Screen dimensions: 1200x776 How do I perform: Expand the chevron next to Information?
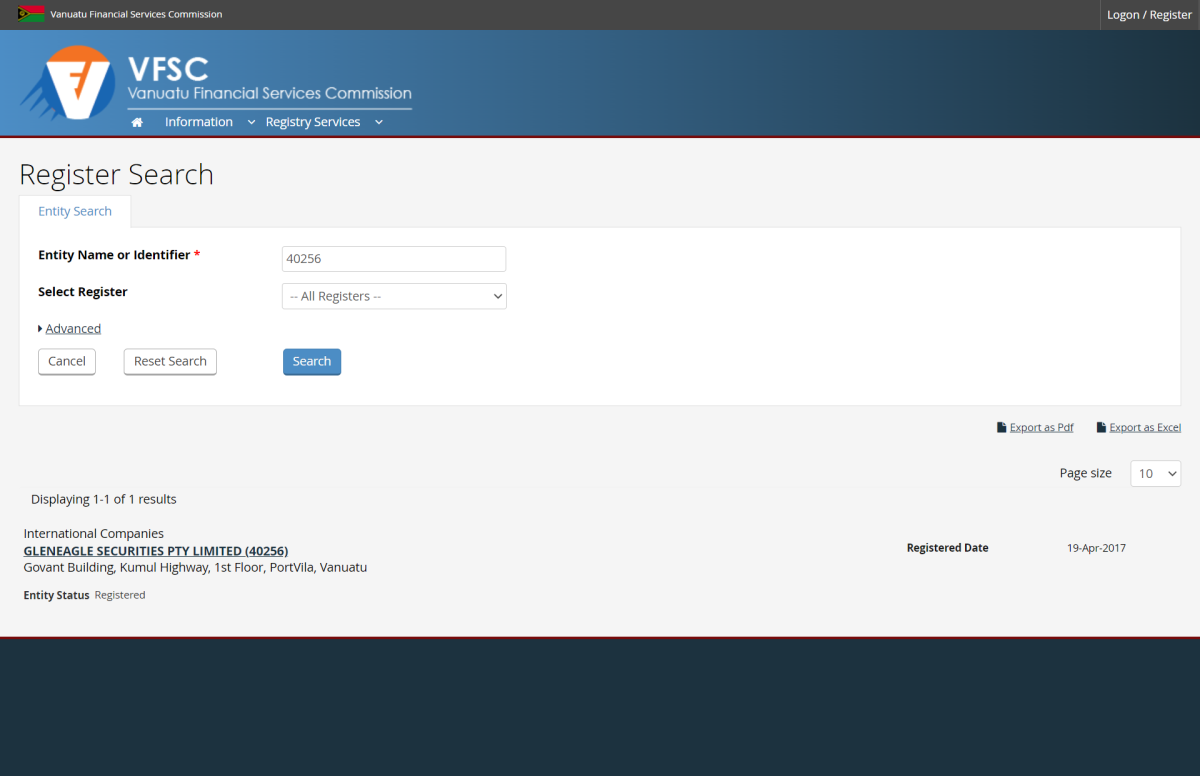pyautogui.click(x=251, y=122)
